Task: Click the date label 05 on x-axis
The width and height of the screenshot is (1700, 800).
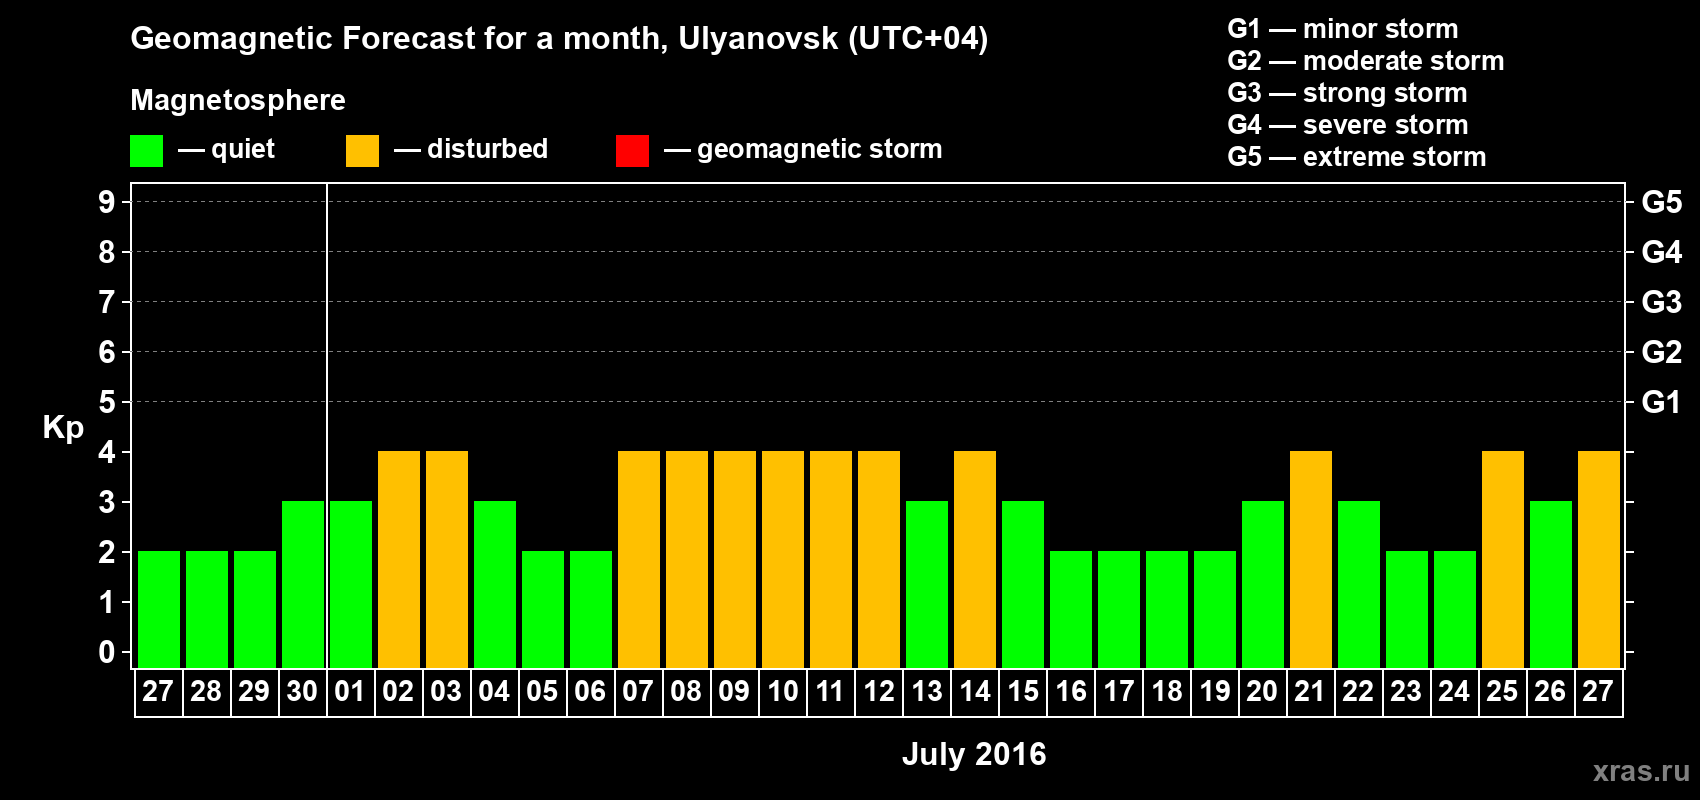Action: point(542,692)
